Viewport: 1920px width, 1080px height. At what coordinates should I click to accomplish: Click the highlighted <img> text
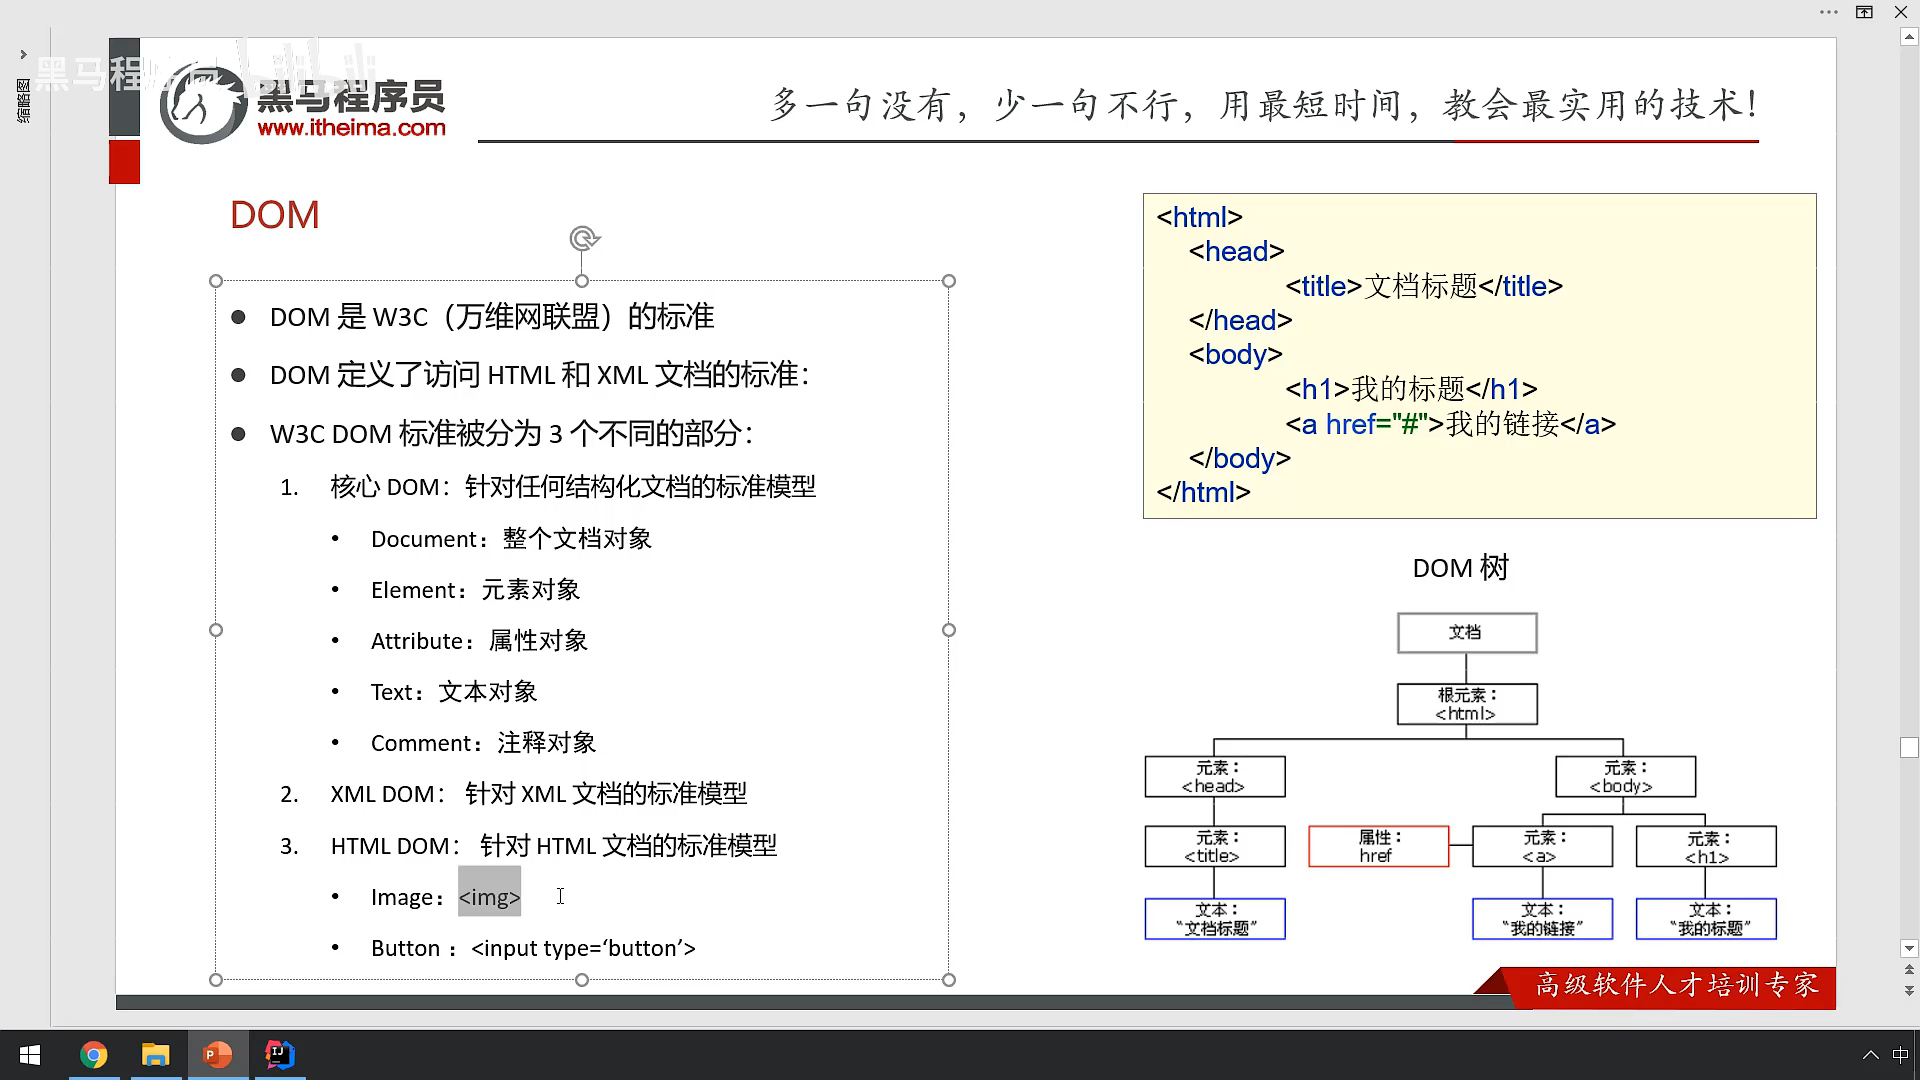pos(489,897)
